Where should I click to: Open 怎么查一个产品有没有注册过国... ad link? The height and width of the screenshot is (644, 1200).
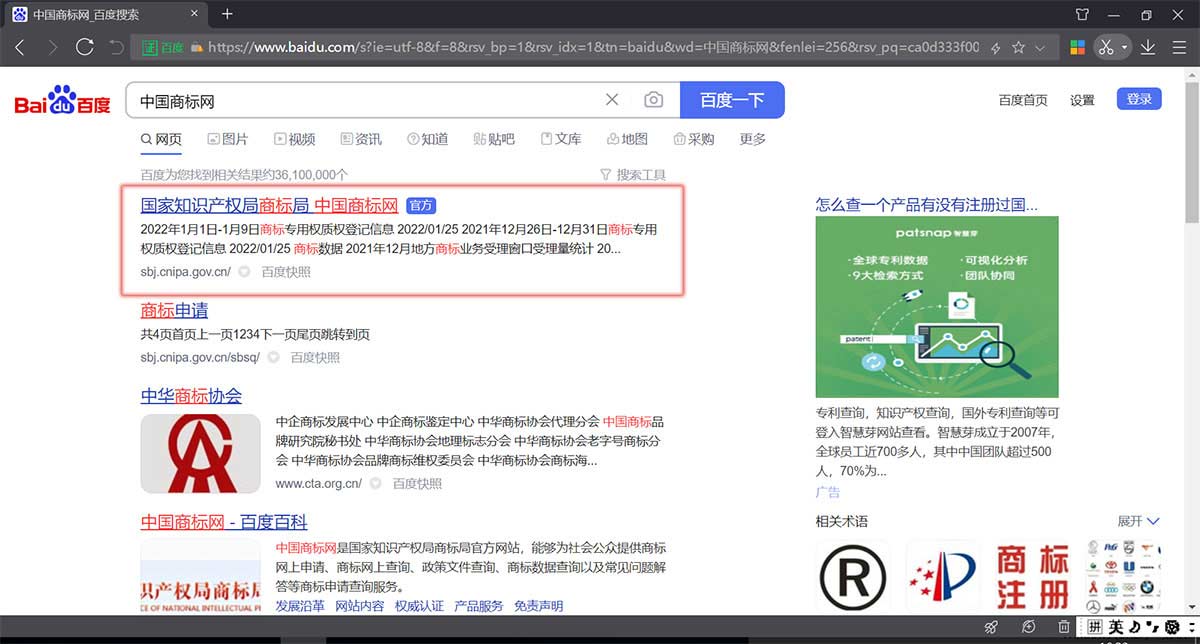[926, 204]
